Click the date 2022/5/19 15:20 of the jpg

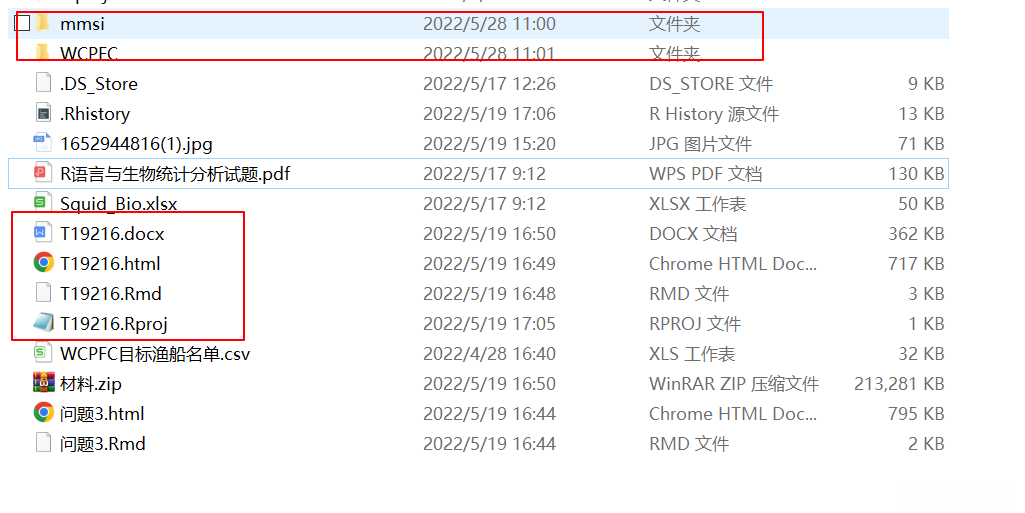[489, 144]
